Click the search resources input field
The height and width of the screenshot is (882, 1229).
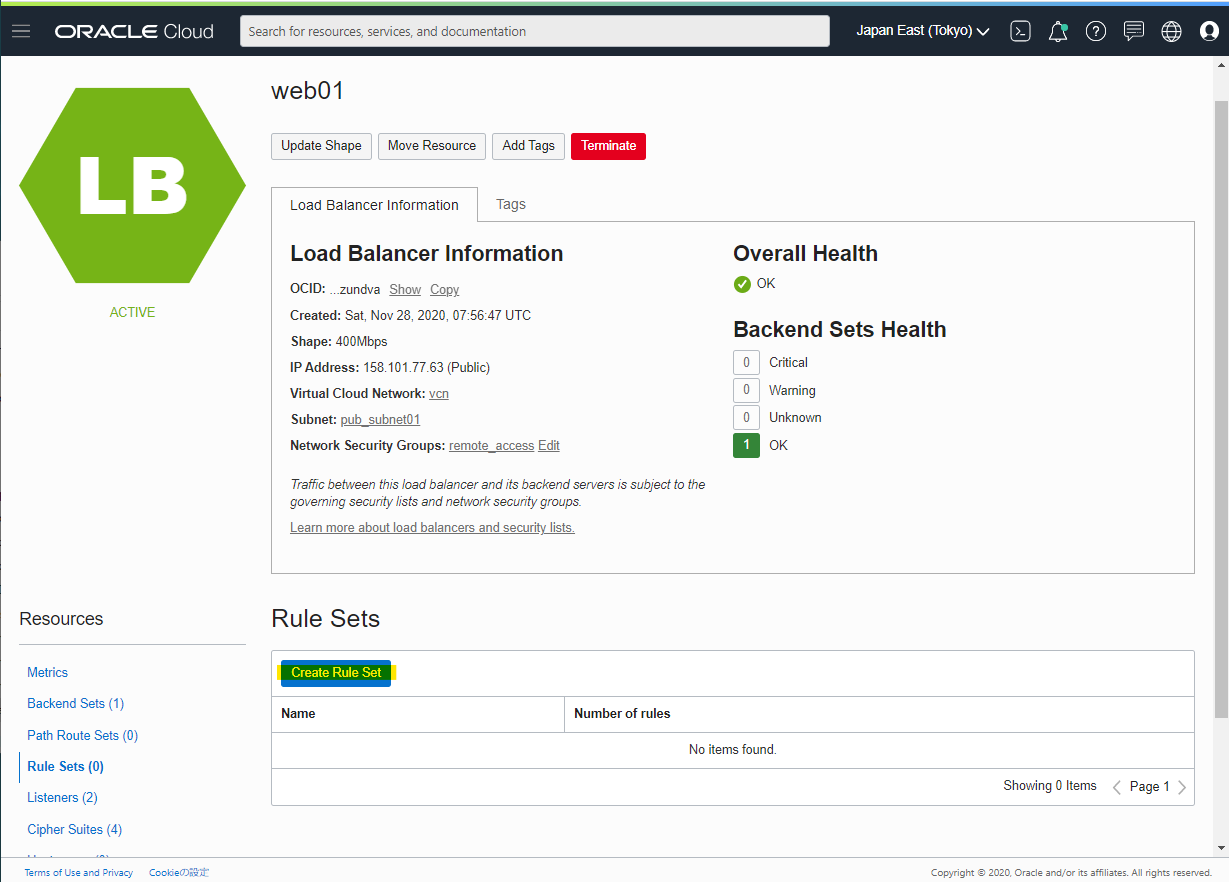tap(535, 31)
